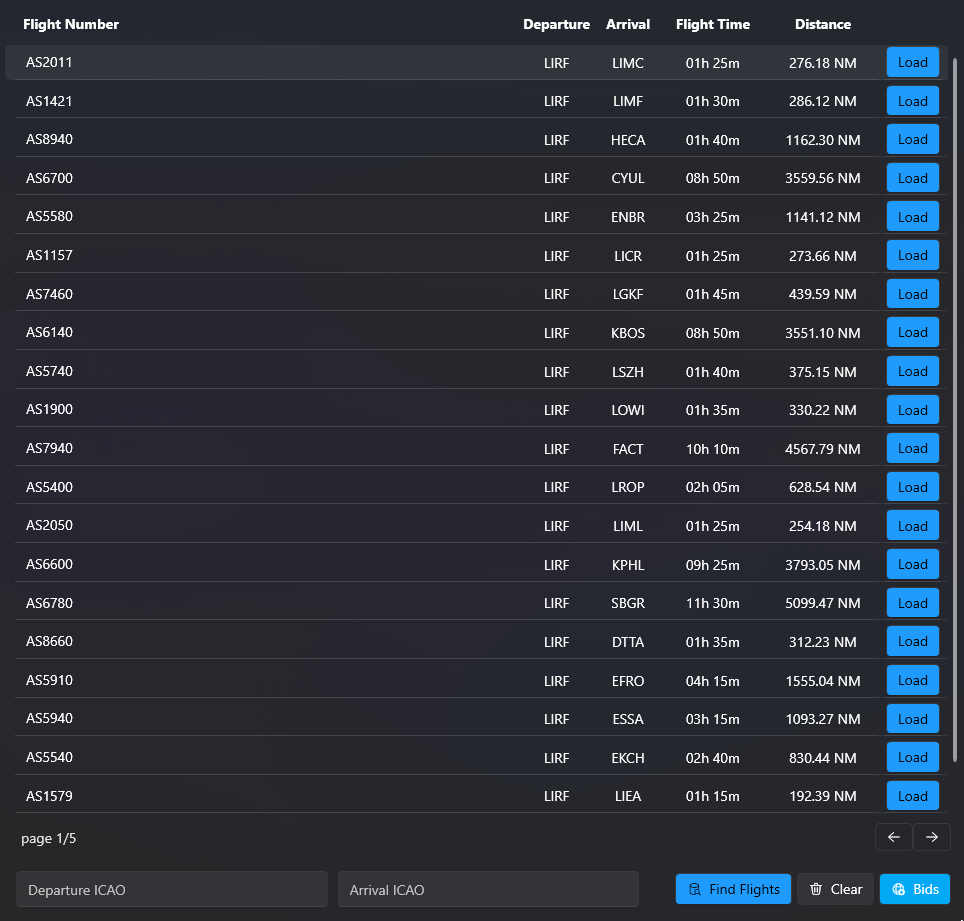Click the Flight Number column header
Image resolution: width=964 pixels, height=921 pixels.
71,24
